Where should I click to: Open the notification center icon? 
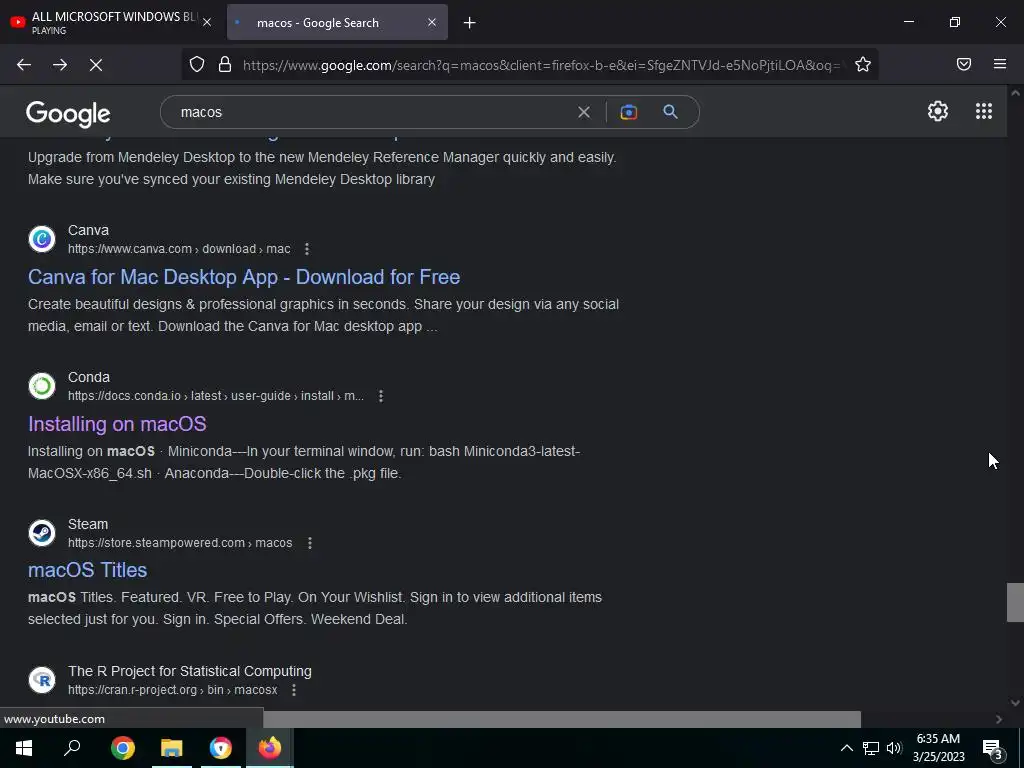point(993,749)
